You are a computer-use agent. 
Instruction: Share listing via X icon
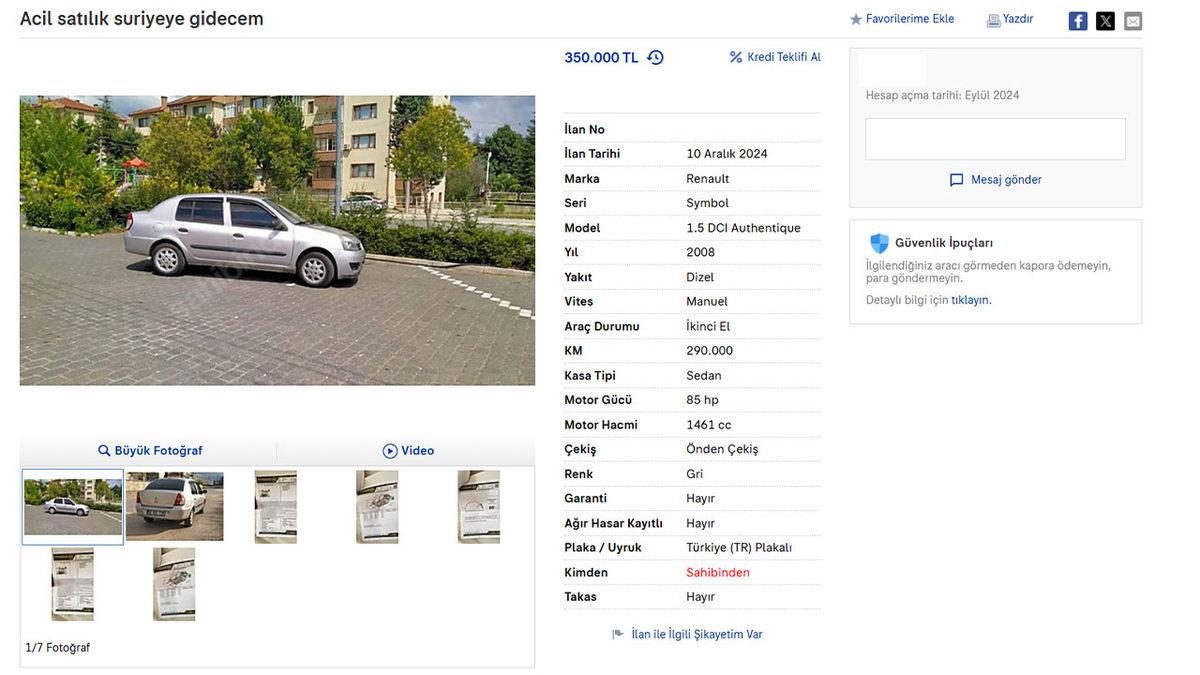[x=1105, y=21]
